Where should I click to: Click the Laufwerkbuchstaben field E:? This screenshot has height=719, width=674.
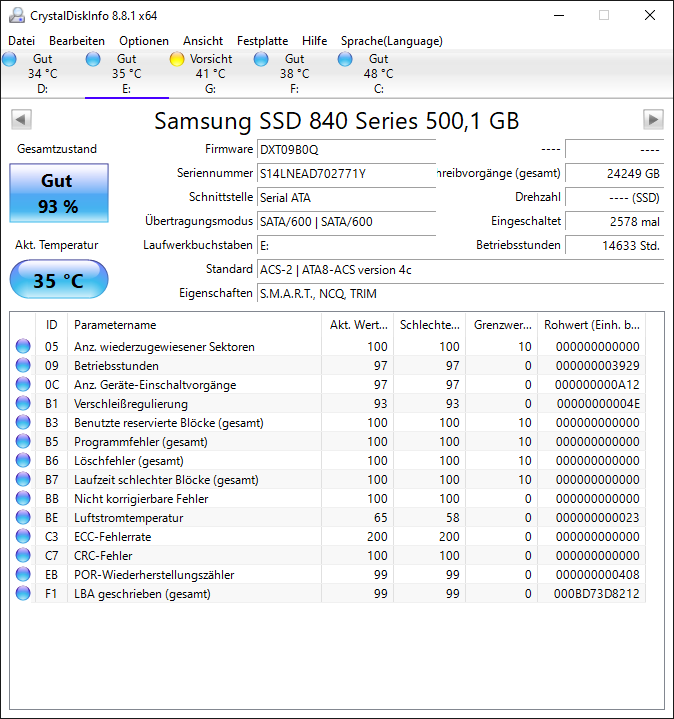pos(346,245)
